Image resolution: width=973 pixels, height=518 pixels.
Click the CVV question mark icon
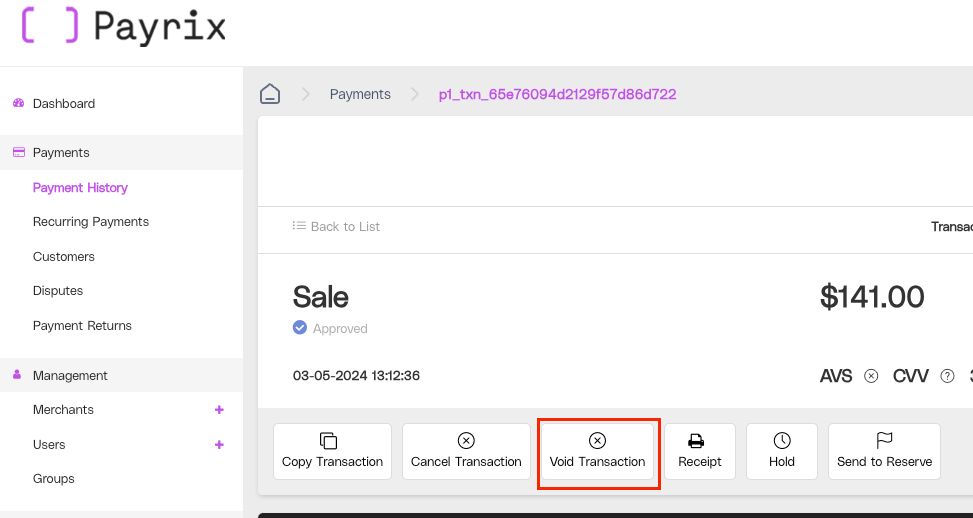(x=947, y=376)
